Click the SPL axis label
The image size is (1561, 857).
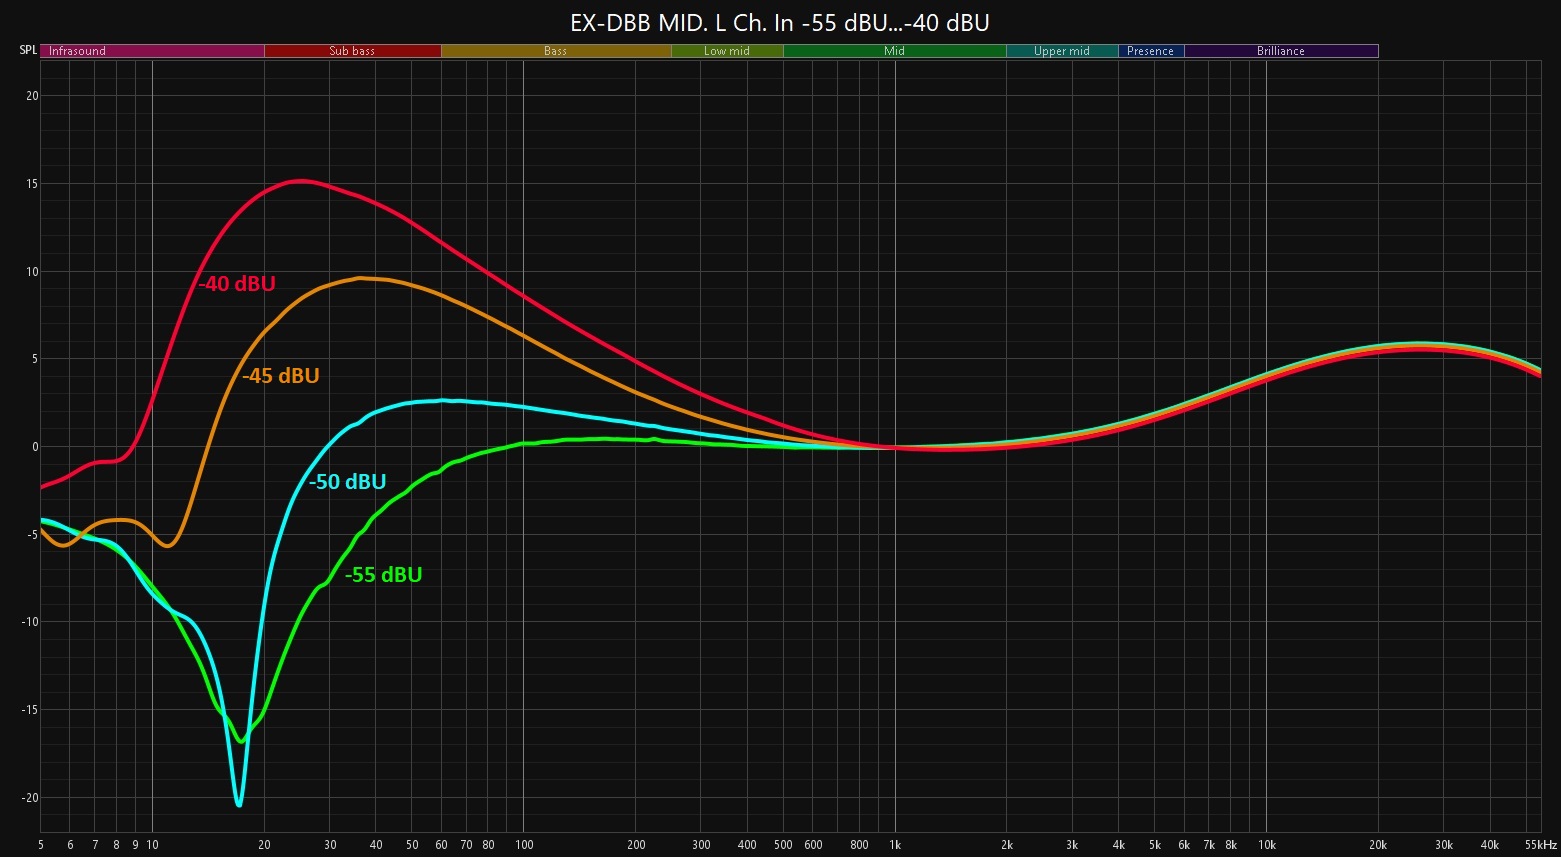coord(28,50)
